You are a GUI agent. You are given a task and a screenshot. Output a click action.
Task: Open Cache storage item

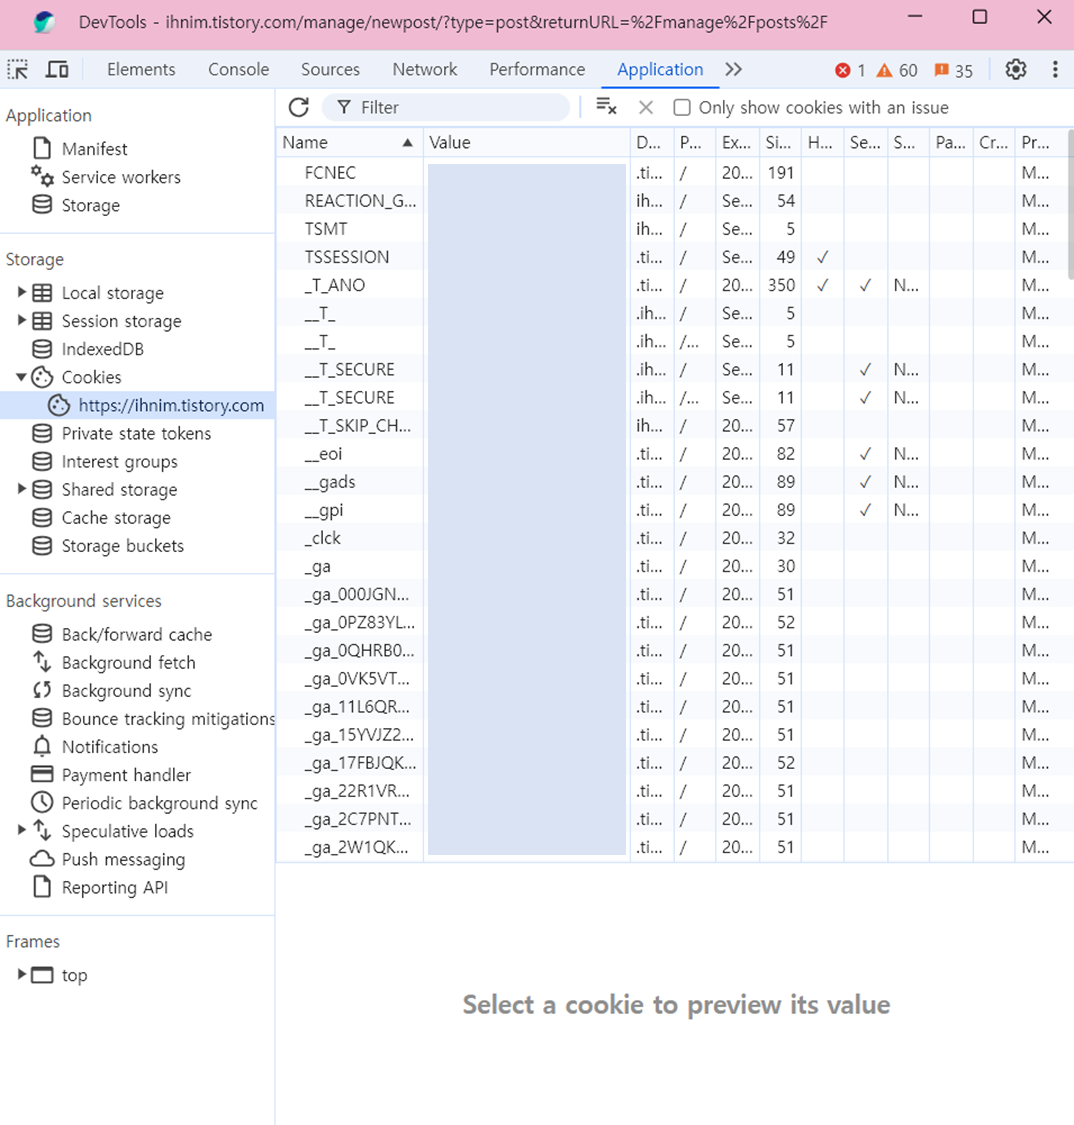point(116,518)
